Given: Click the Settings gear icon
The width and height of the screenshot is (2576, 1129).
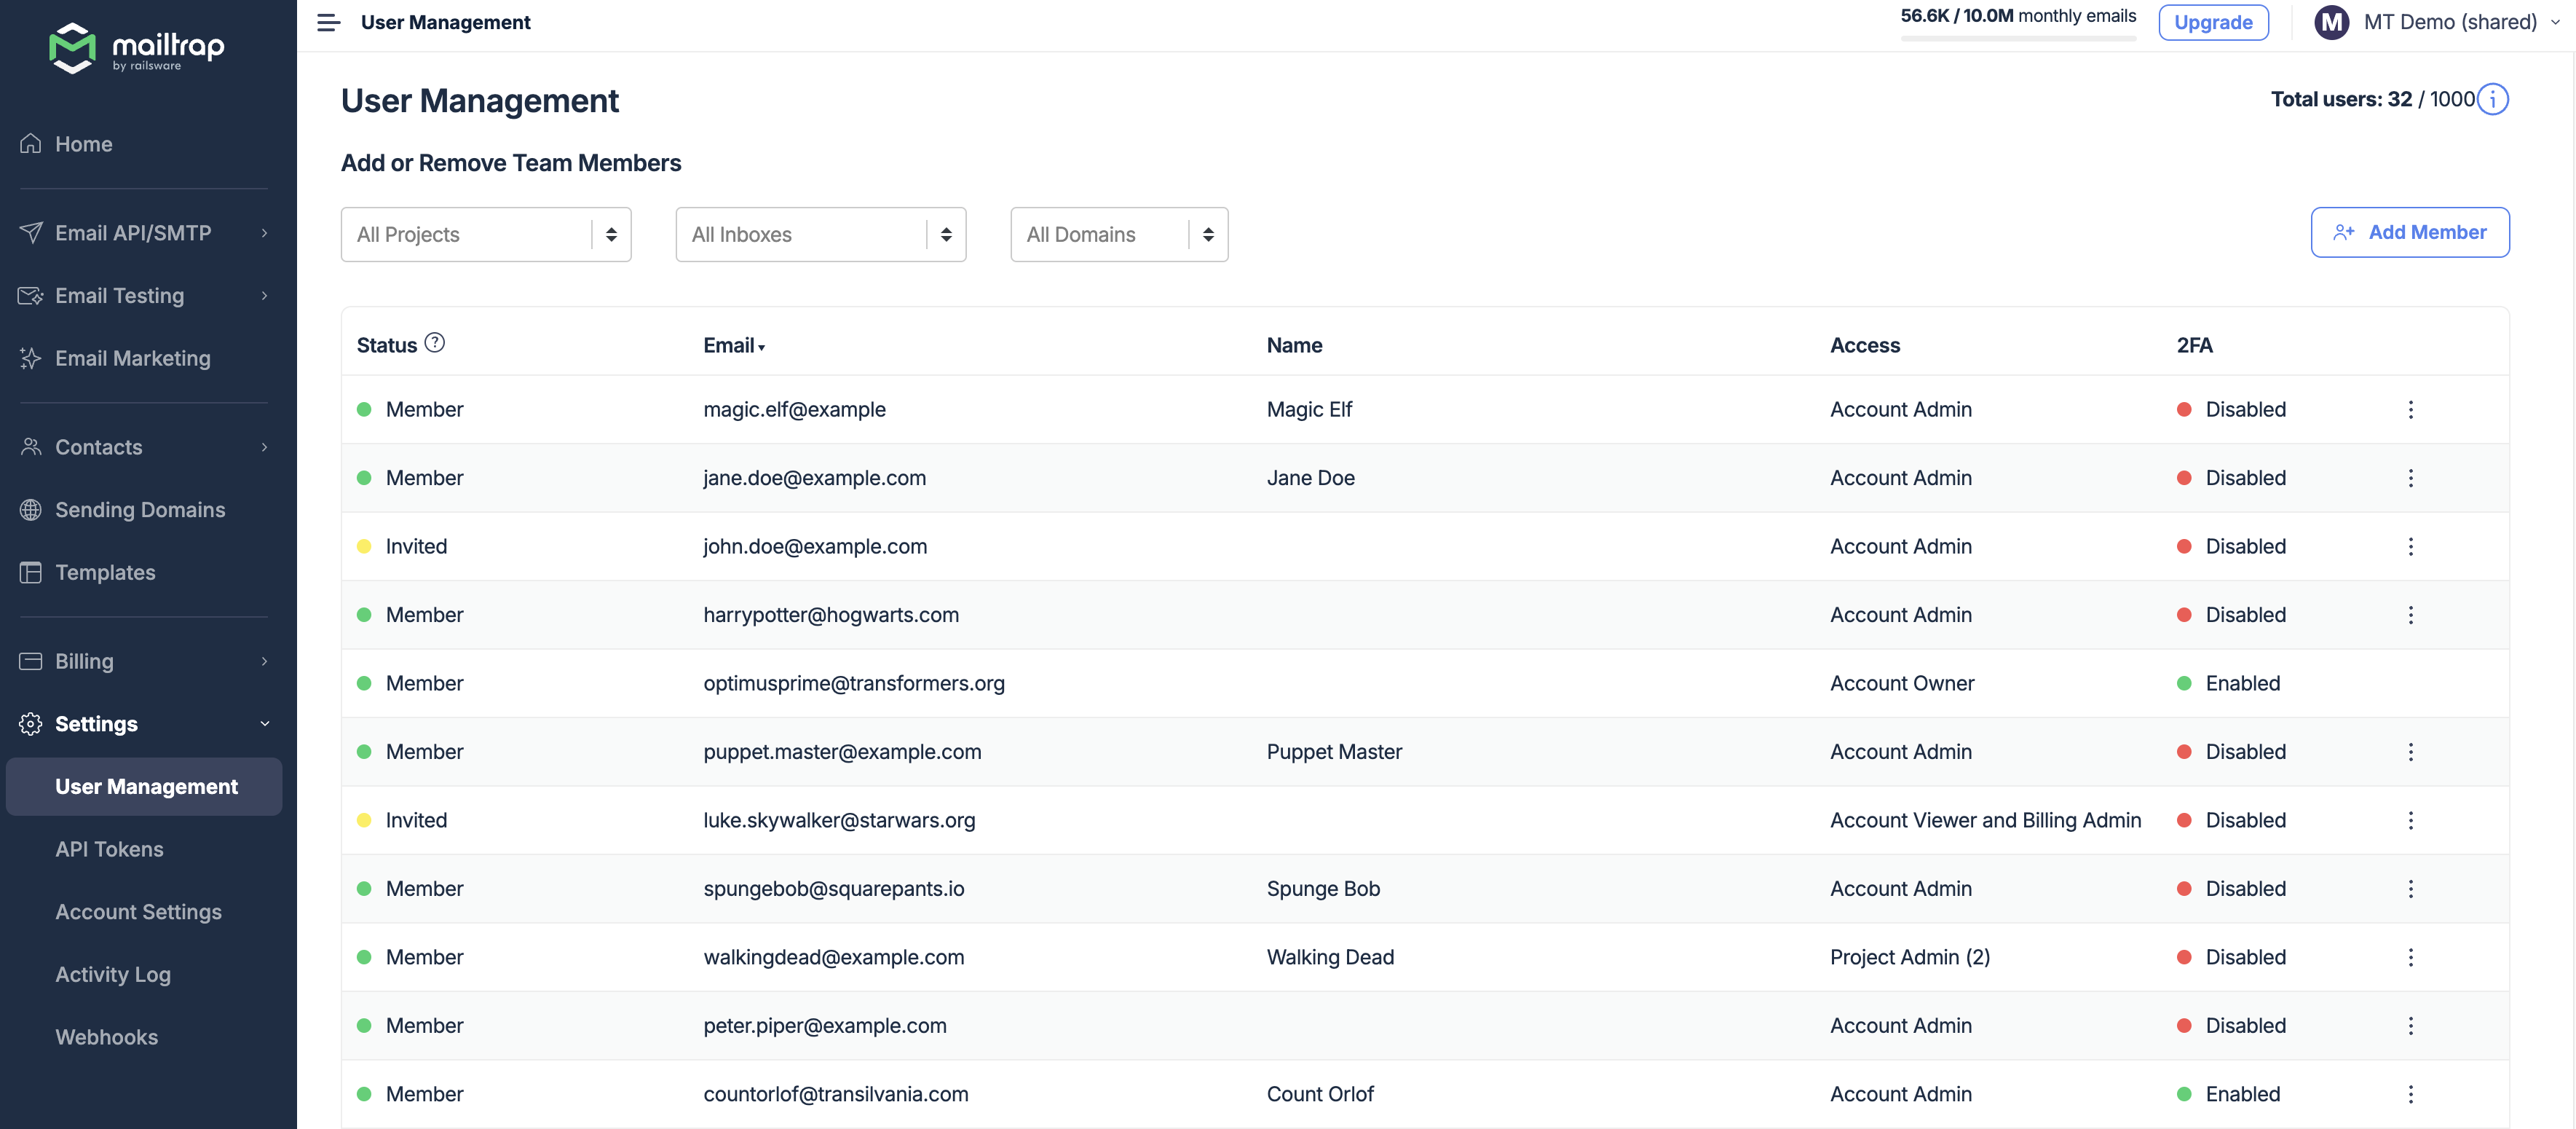Looking at the screenshot, I should click(x=30, y=723).
